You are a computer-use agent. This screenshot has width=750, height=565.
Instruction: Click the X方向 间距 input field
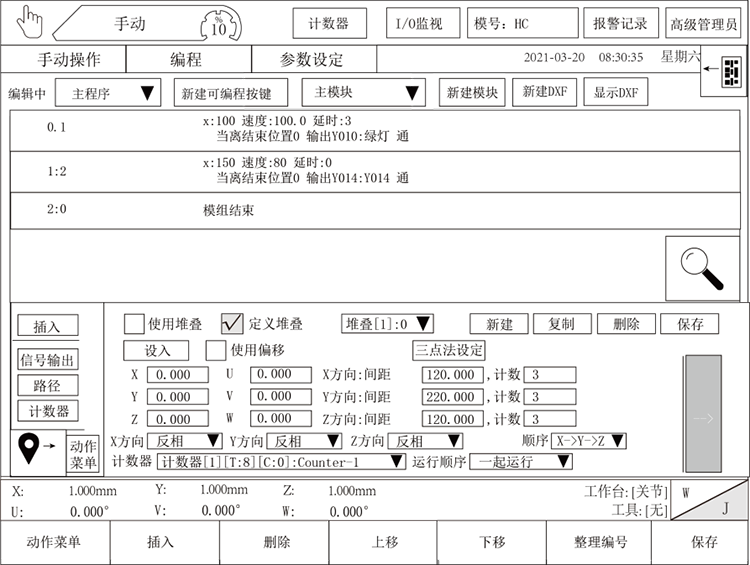pos(451,375)
